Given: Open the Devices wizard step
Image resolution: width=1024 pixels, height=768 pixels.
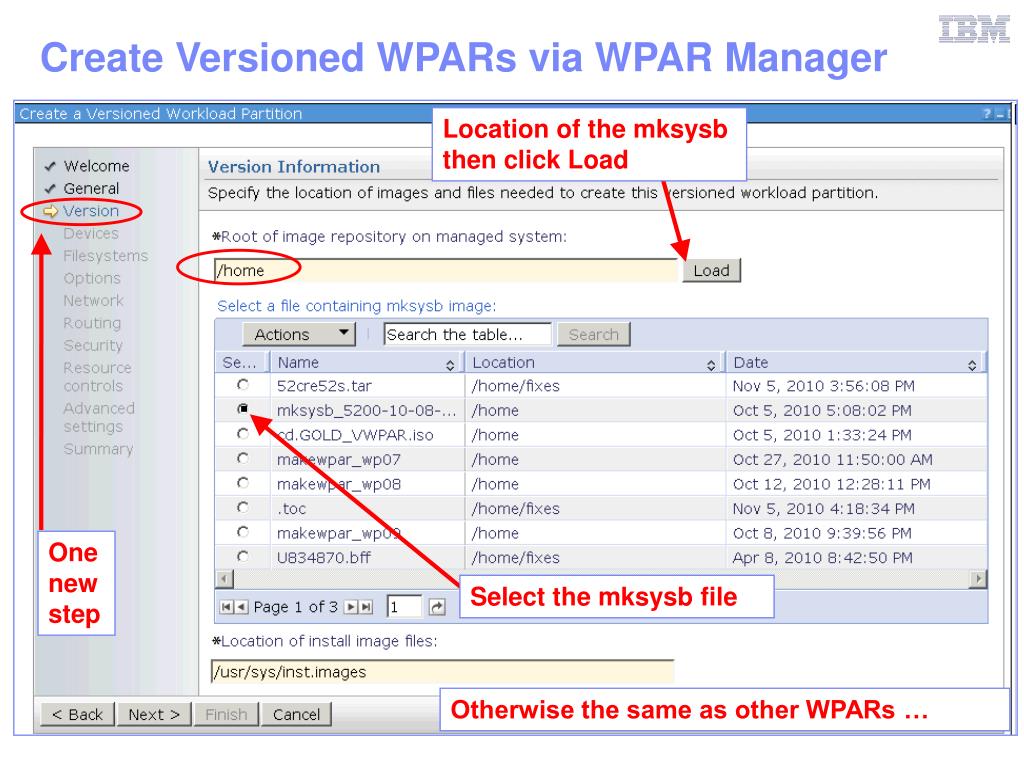Looking at the screenshot, I should 91,233.
